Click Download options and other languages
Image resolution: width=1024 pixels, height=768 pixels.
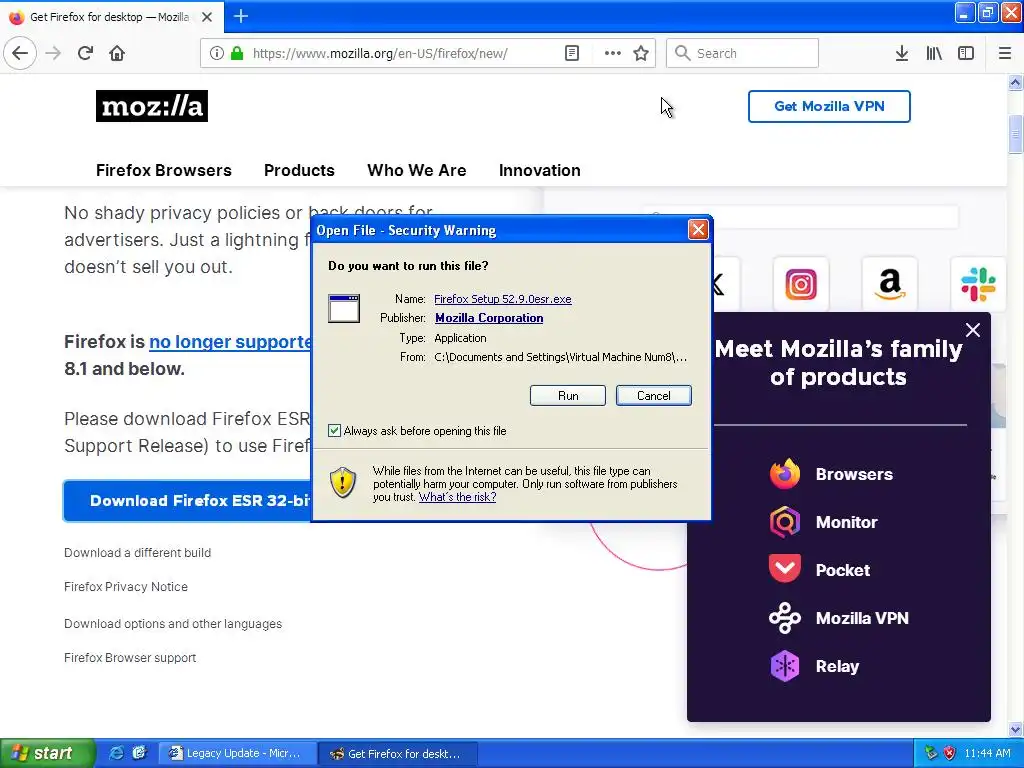[173, 624]
